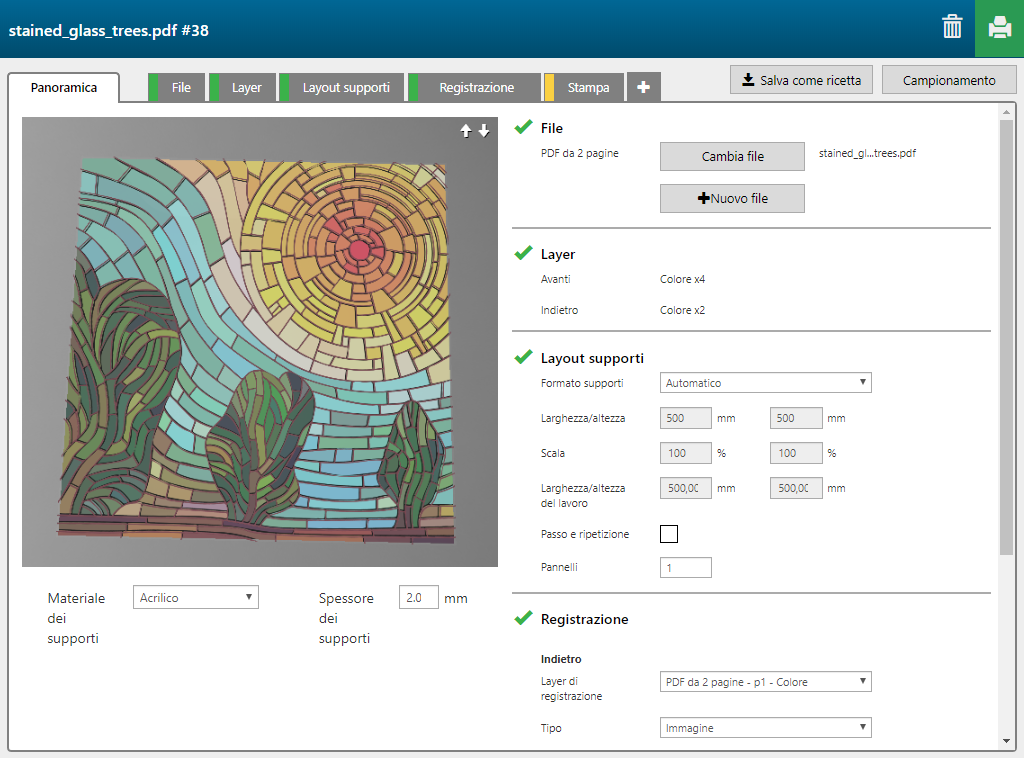
Task: Click the down arrow above preview
Action: point(484,131)
